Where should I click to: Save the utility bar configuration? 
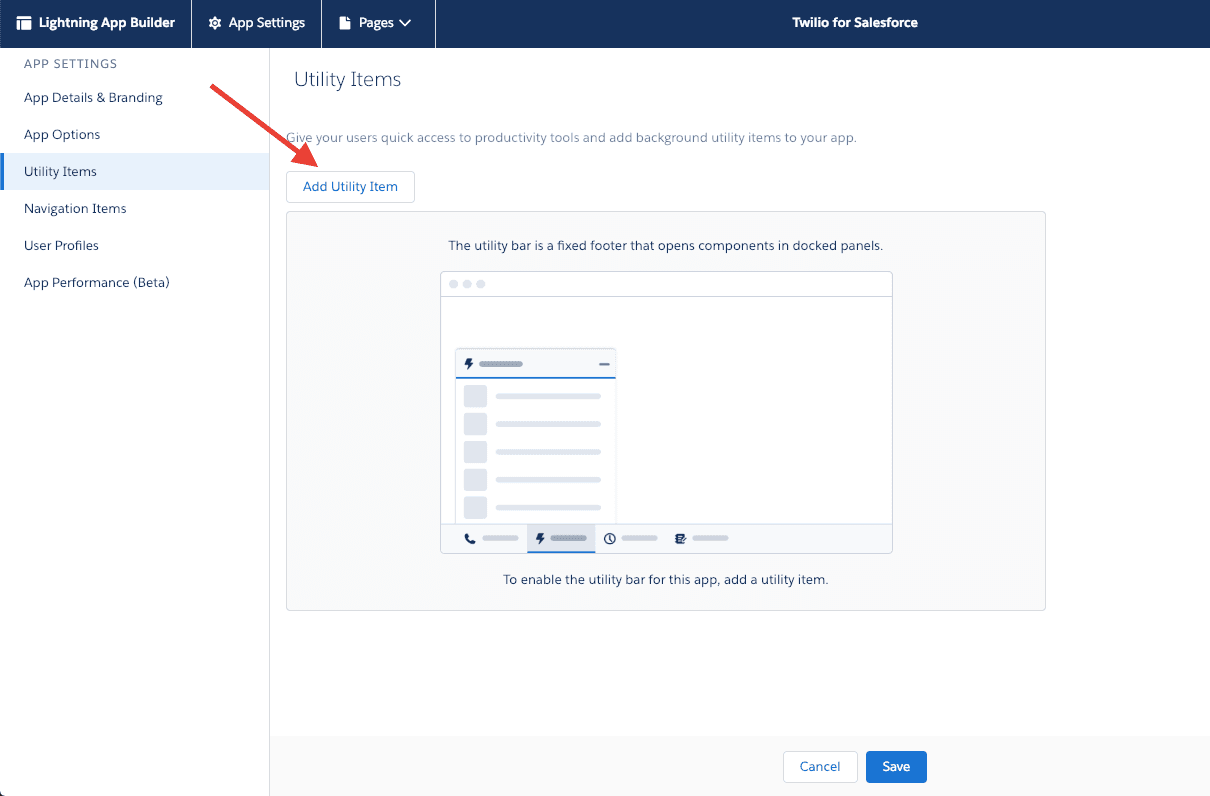(895, 766)
